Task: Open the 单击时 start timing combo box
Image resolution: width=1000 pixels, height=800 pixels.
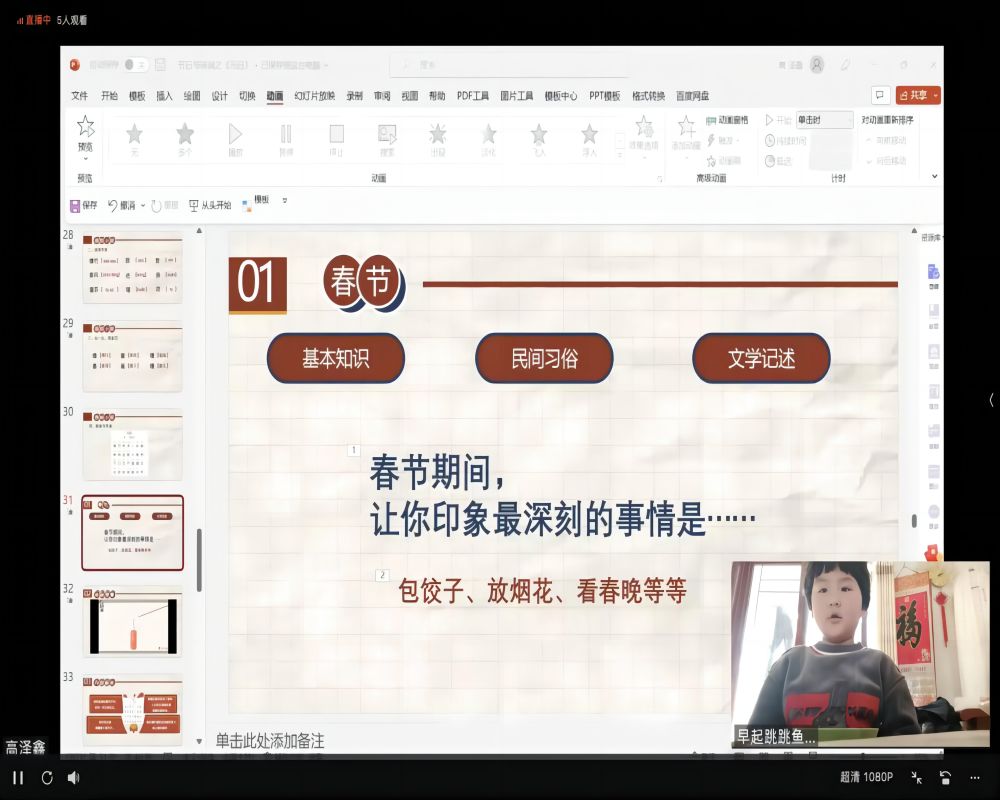Action: pyautogui.click(x=824, y=120)
